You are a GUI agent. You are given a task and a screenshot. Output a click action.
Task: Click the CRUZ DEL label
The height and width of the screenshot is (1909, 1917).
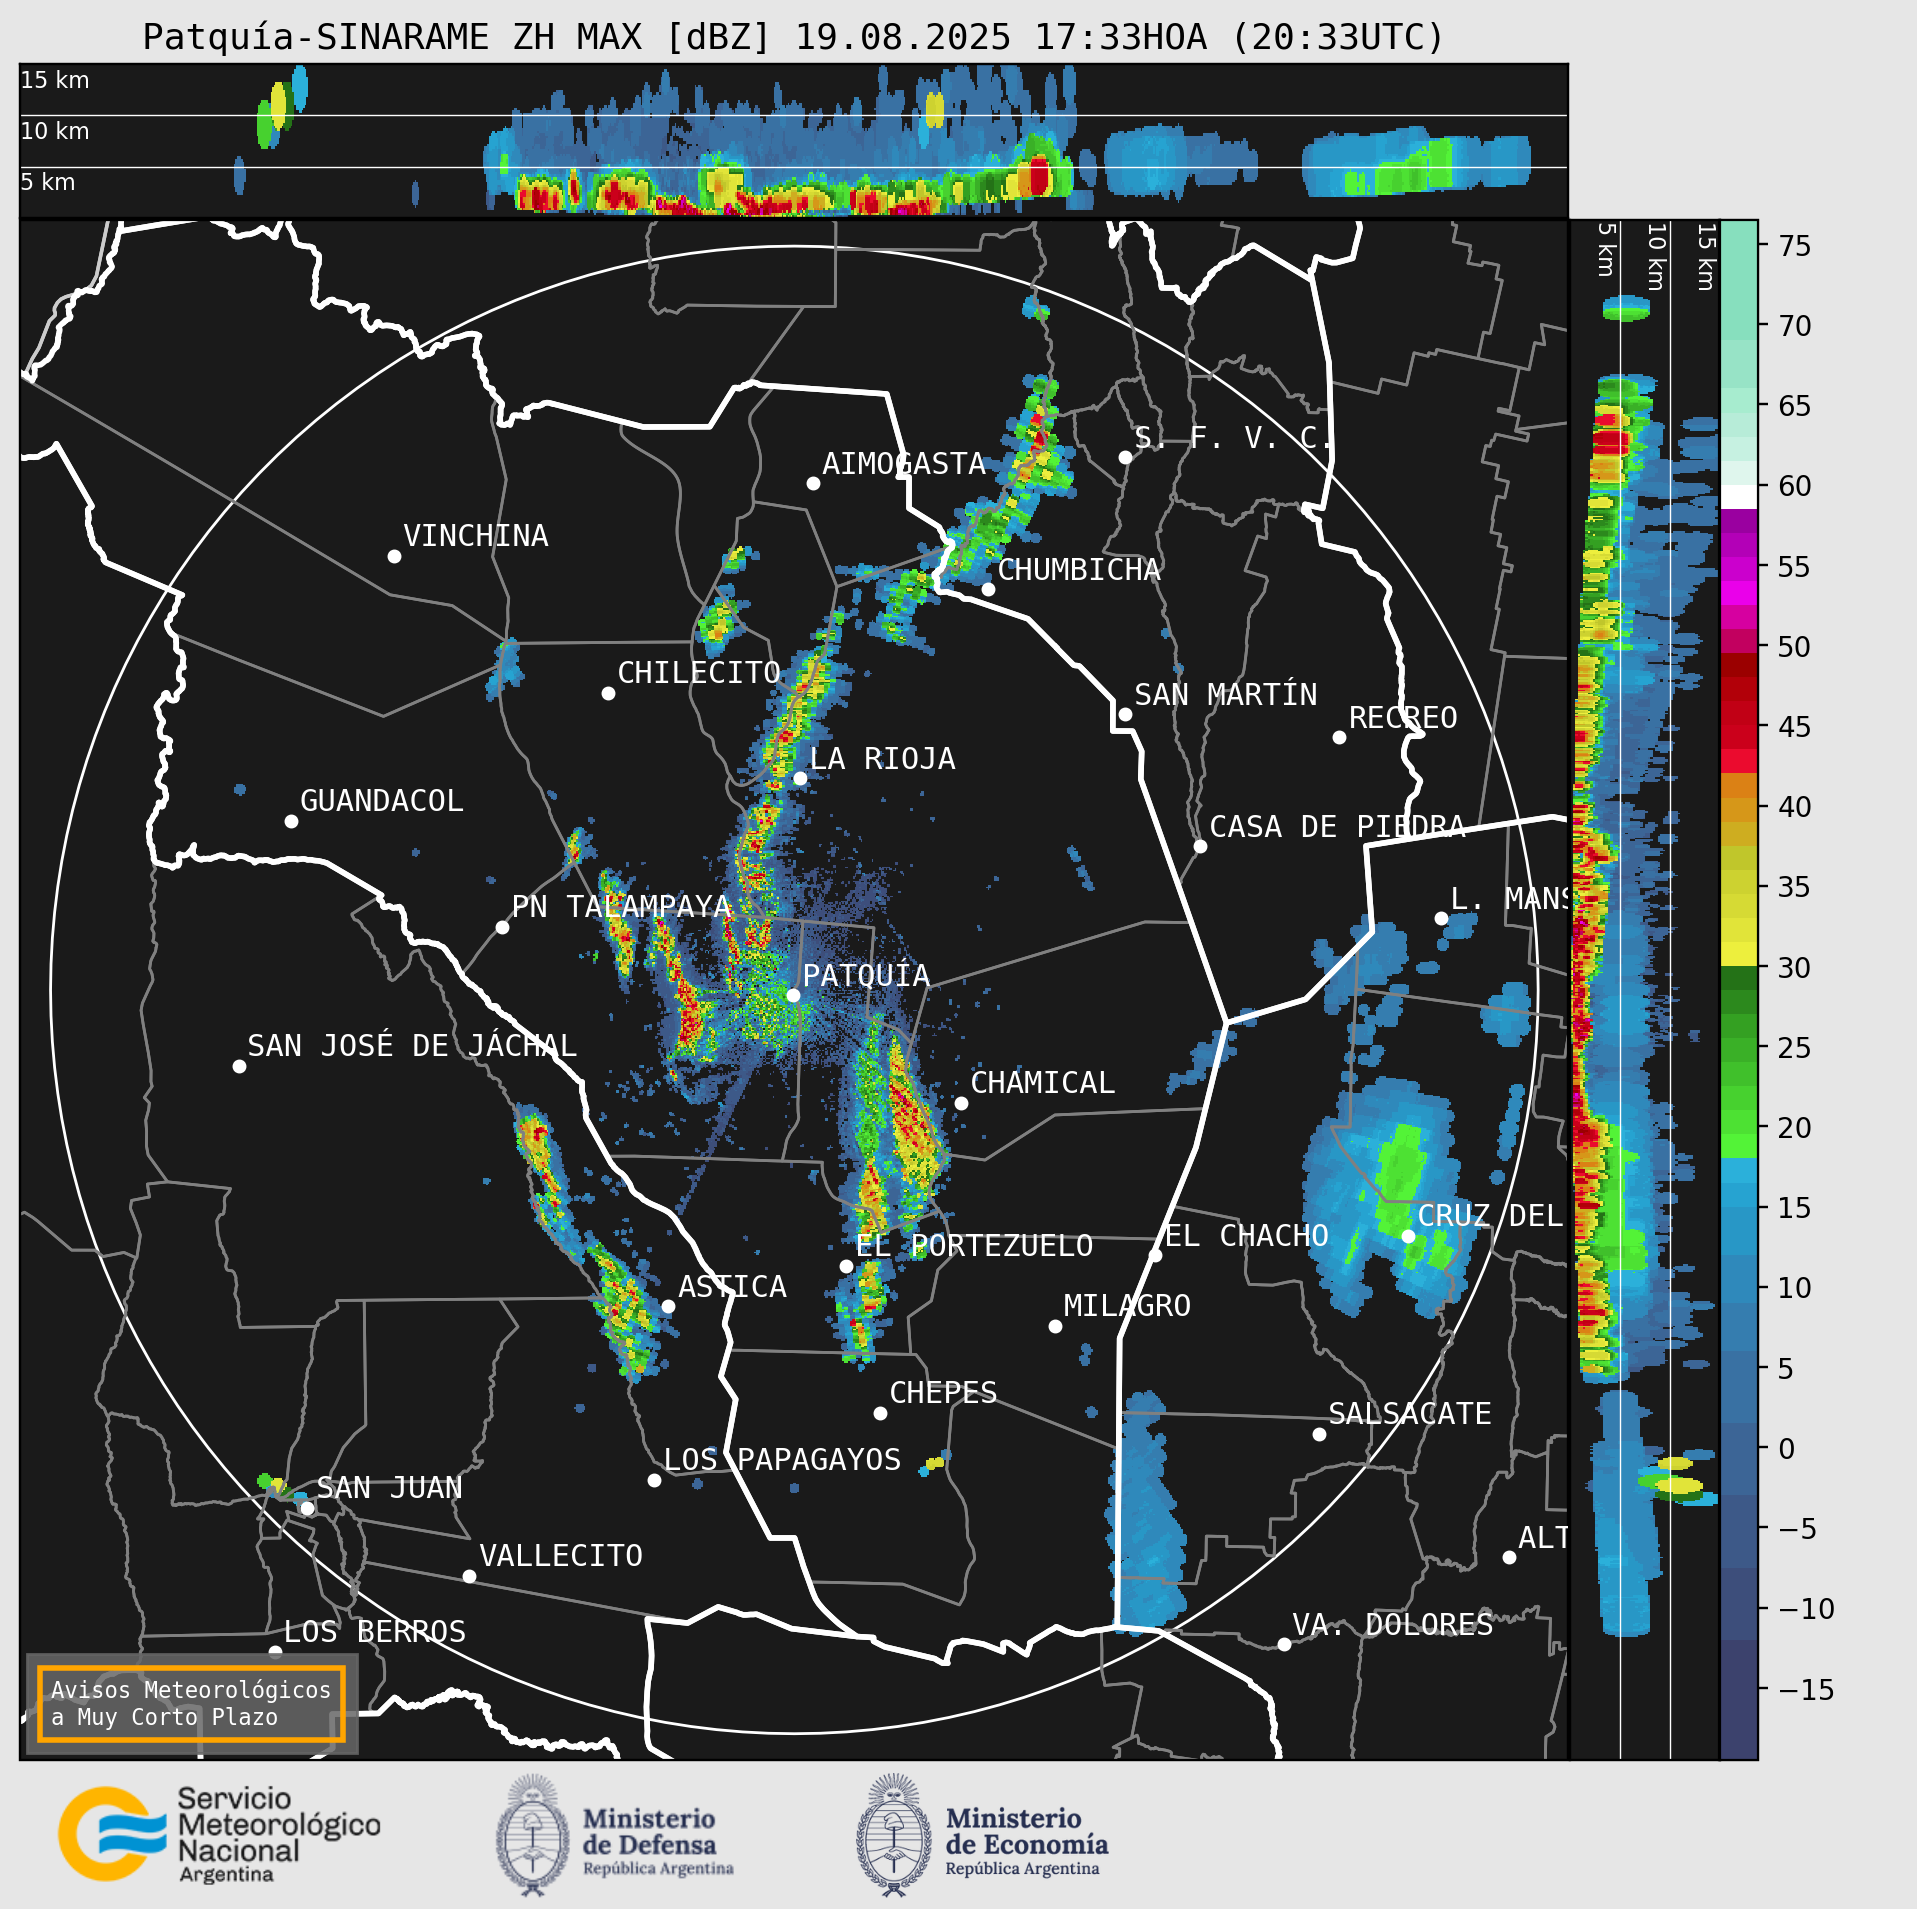[1491, 1215]
